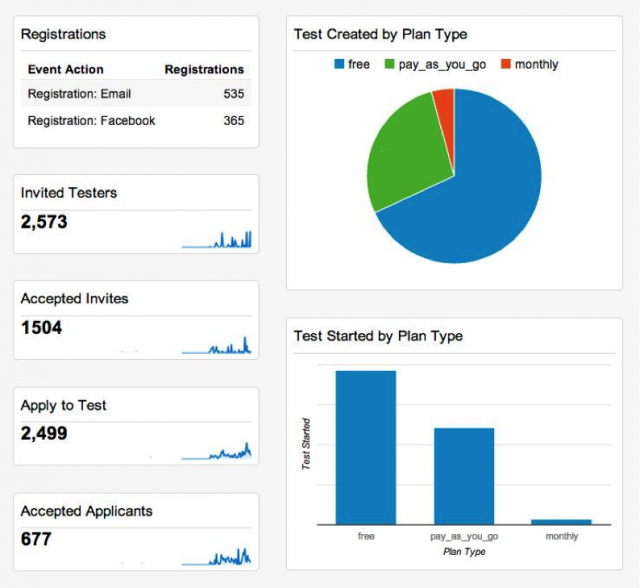The image size is (640, 588).
Task: Select the Registration: Email row
Action: (x=136, y=93)
